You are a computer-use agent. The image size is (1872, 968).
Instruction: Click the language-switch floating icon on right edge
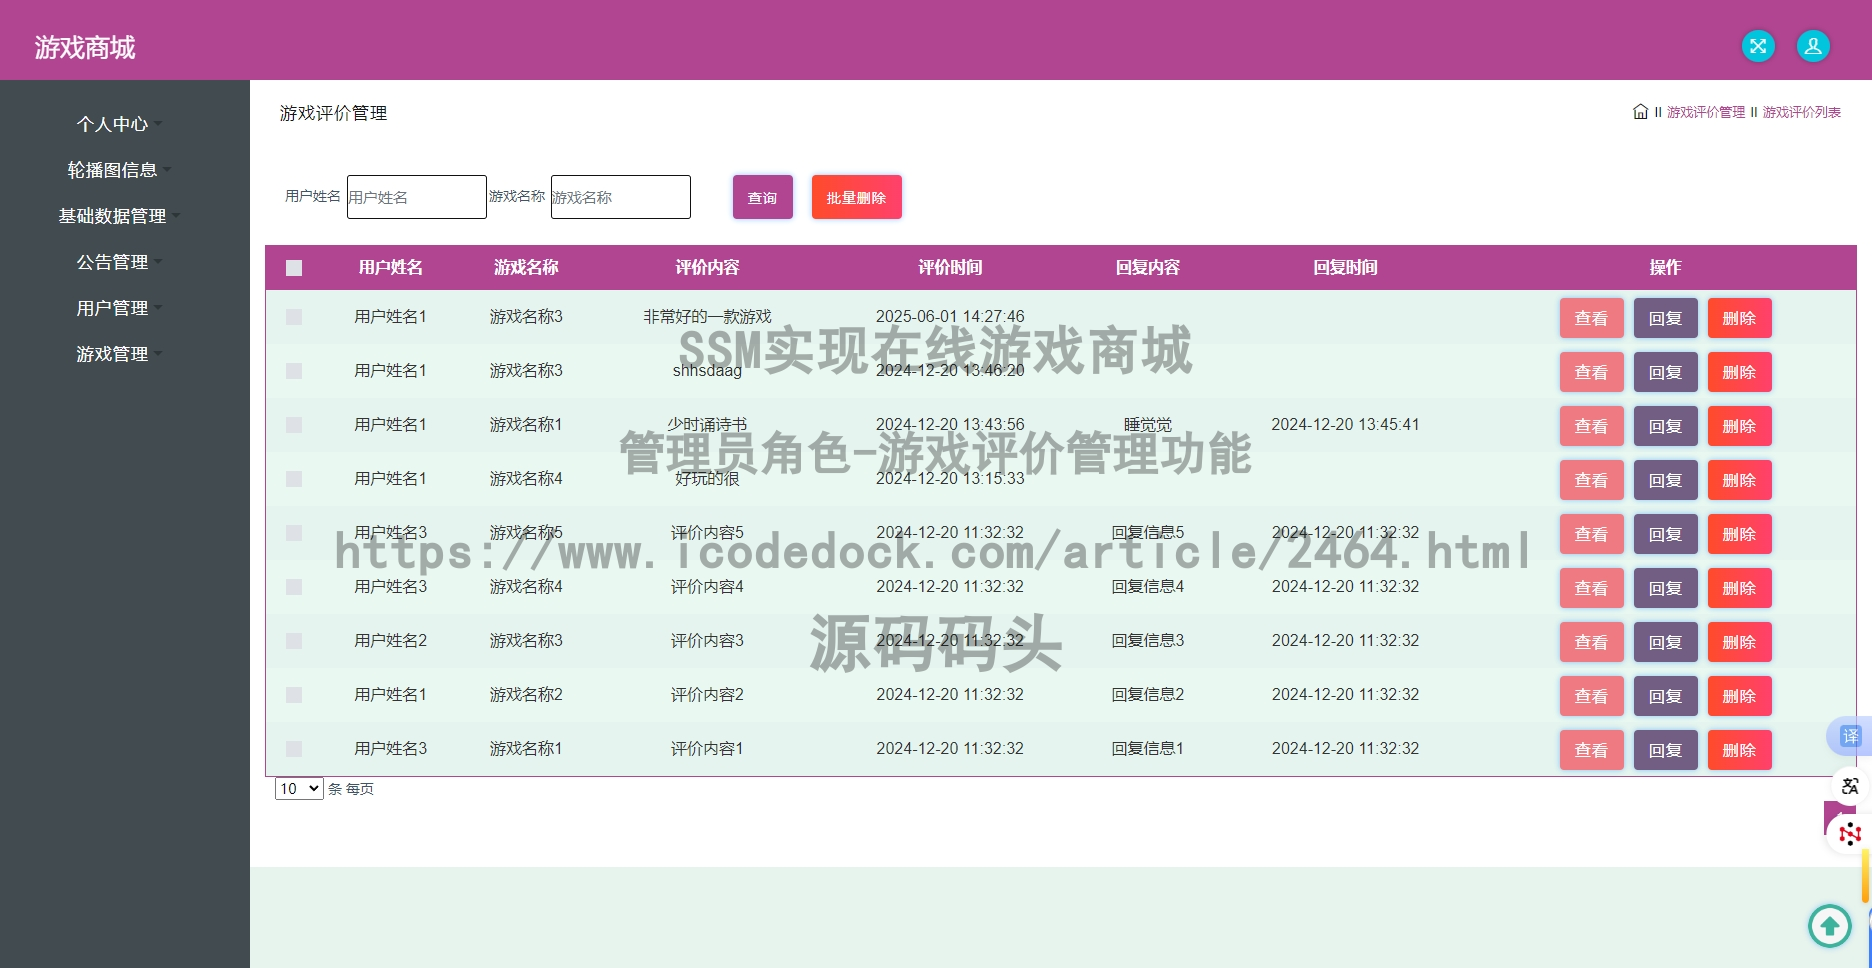click(x=1850, y=786)
